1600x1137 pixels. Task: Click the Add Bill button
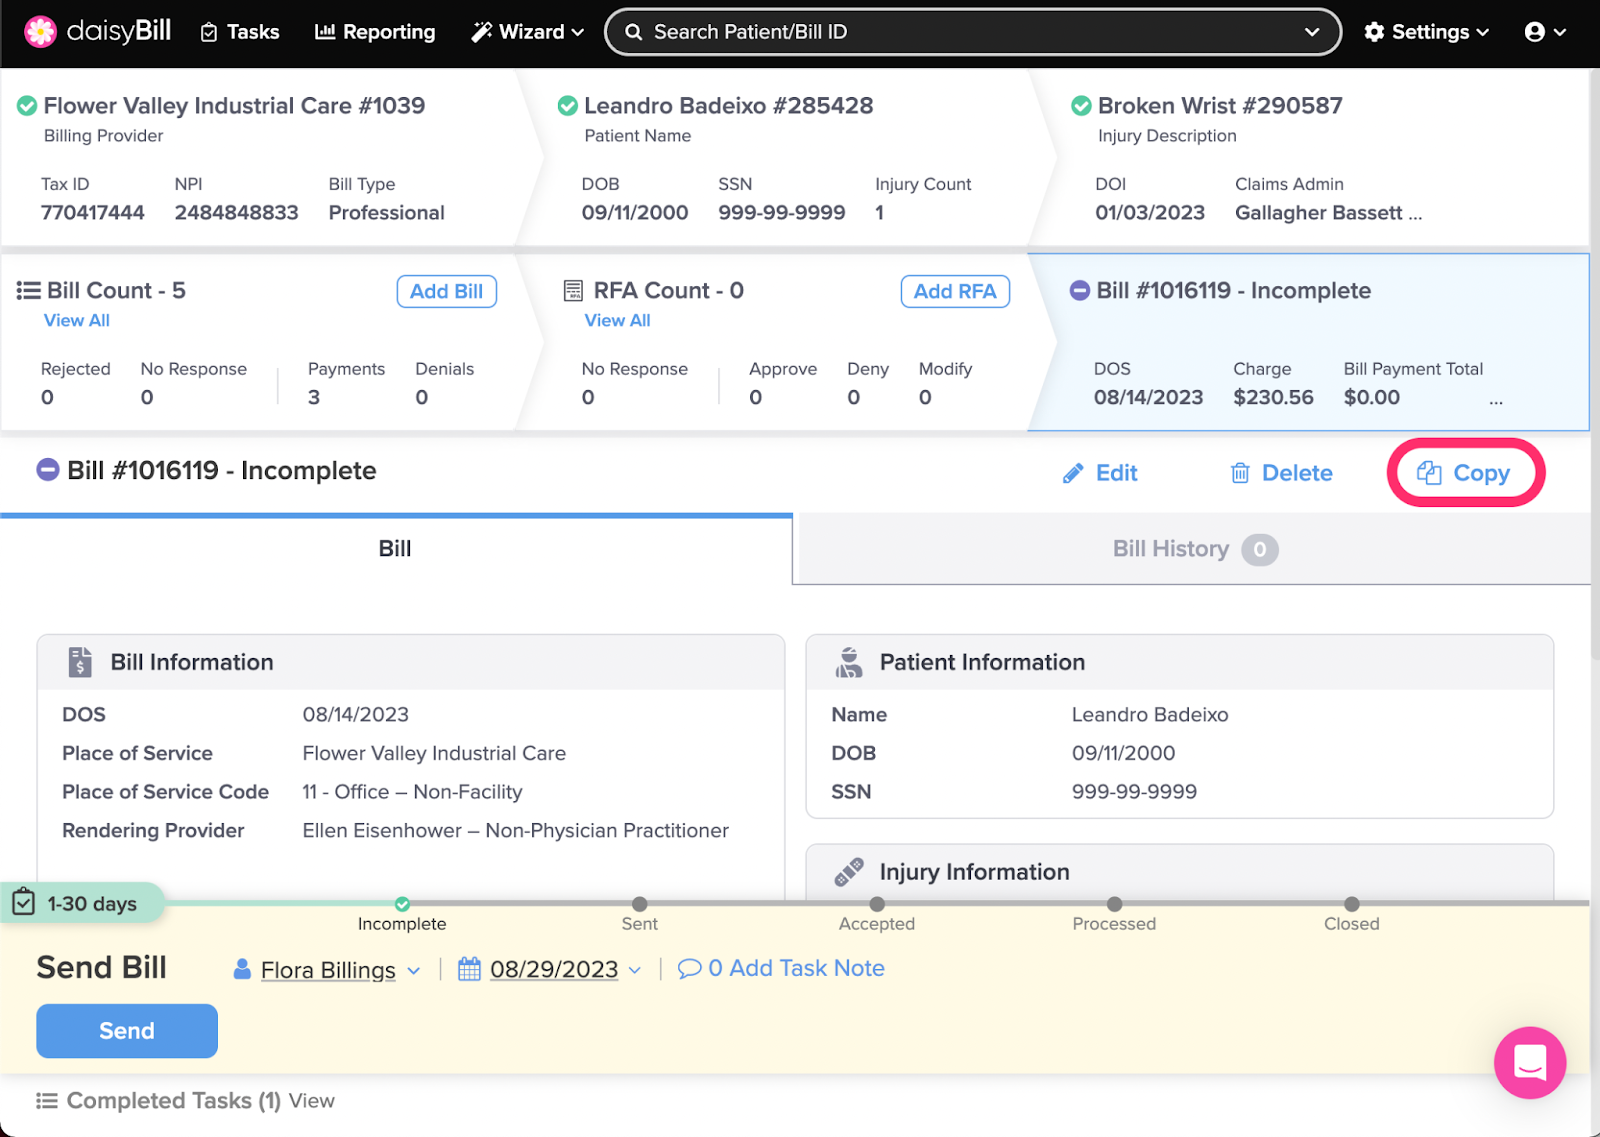tap(446, 291)
